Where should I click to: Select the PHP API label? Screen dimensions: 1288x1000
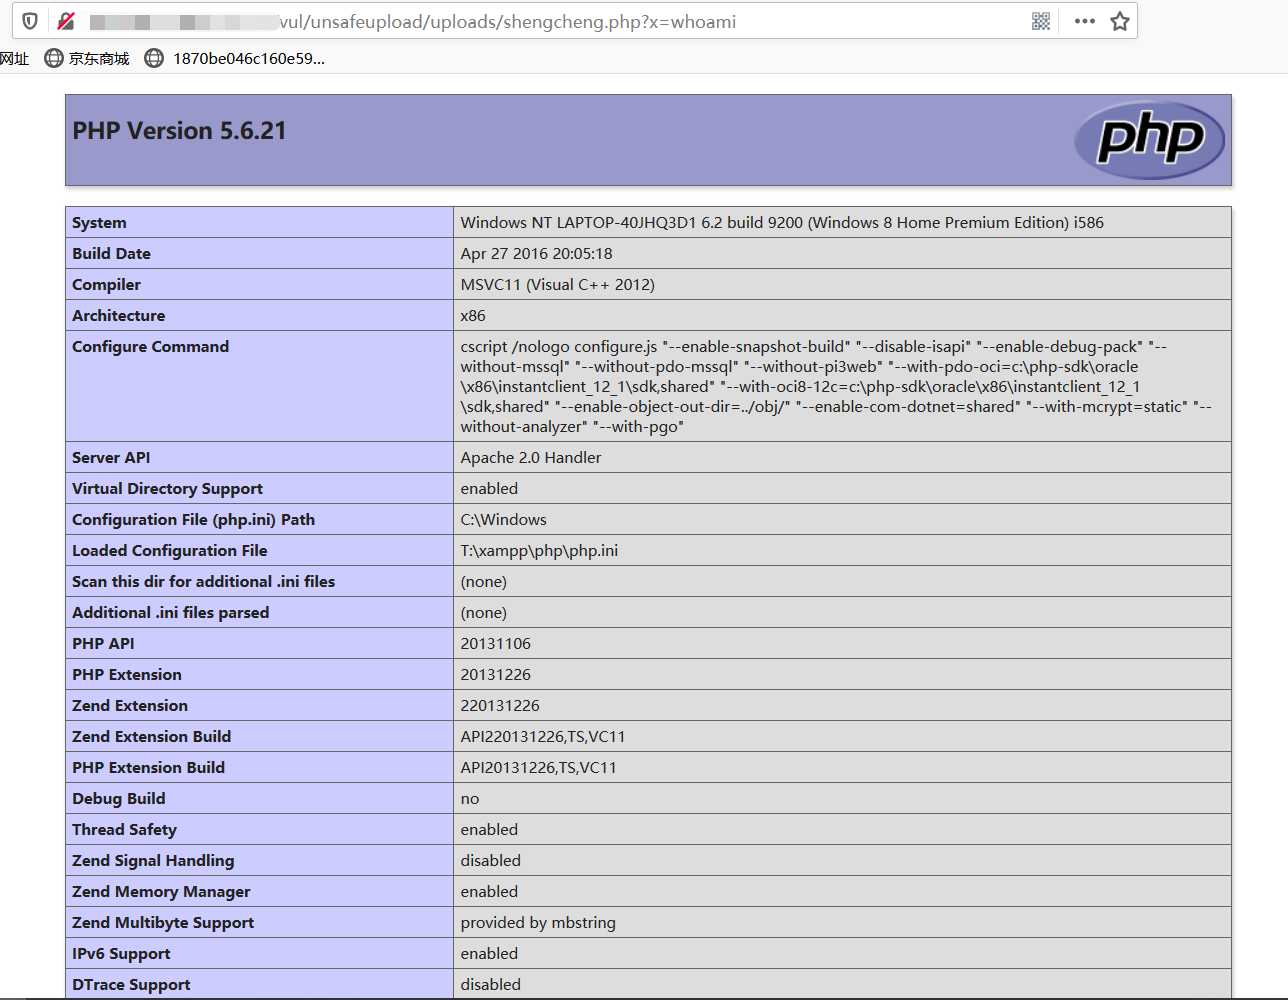(x=103, y=643)
